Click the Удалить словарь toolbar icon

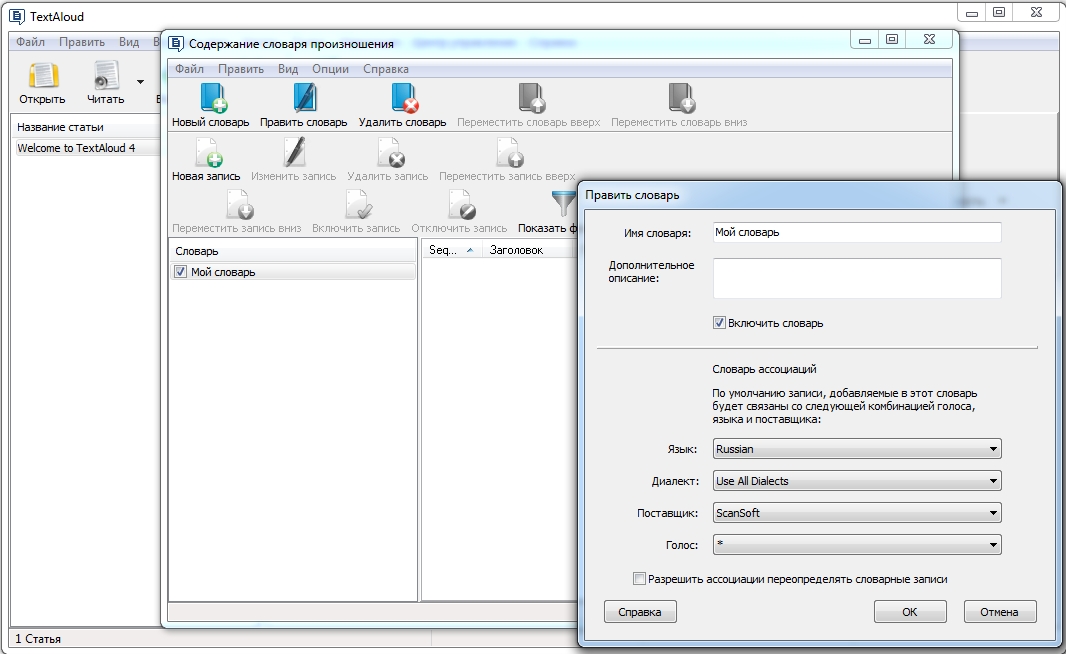[405, 97]
